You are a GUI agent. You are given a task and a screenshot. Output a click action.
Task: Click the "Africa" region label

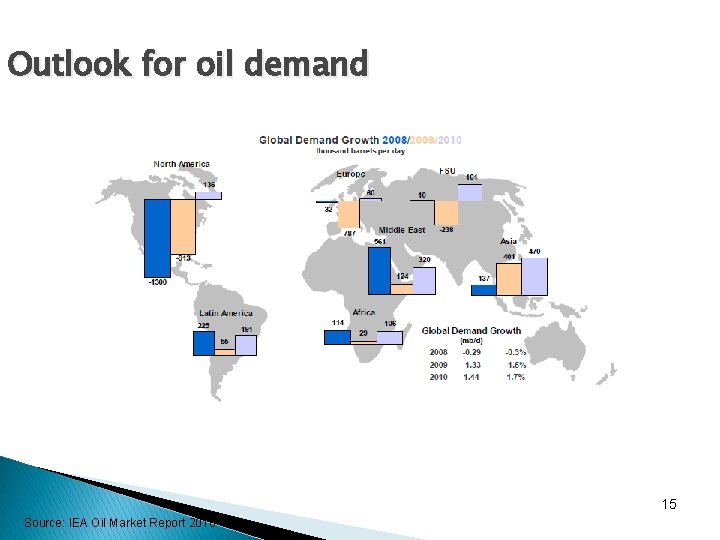coord(364,312)
